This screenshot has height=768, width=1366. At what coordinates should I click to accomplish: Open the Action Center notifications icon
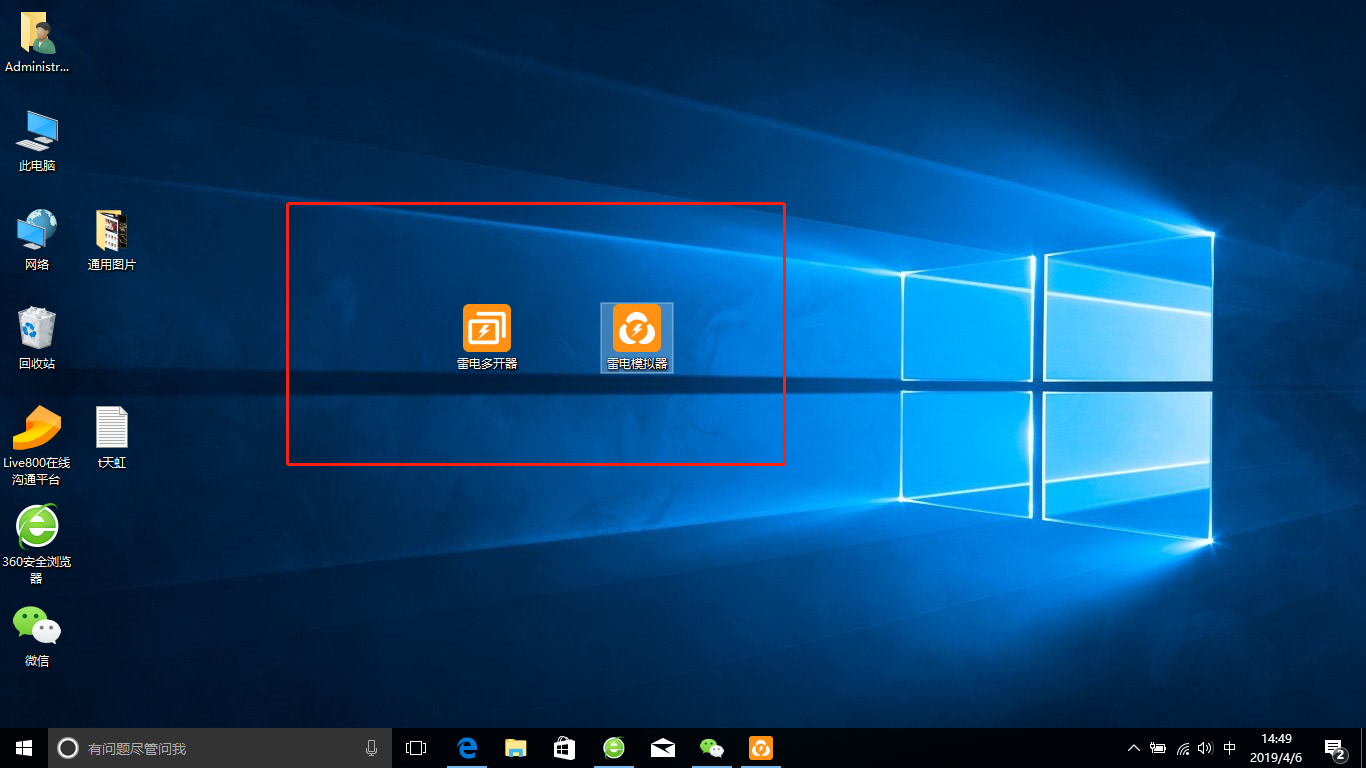1334,748
